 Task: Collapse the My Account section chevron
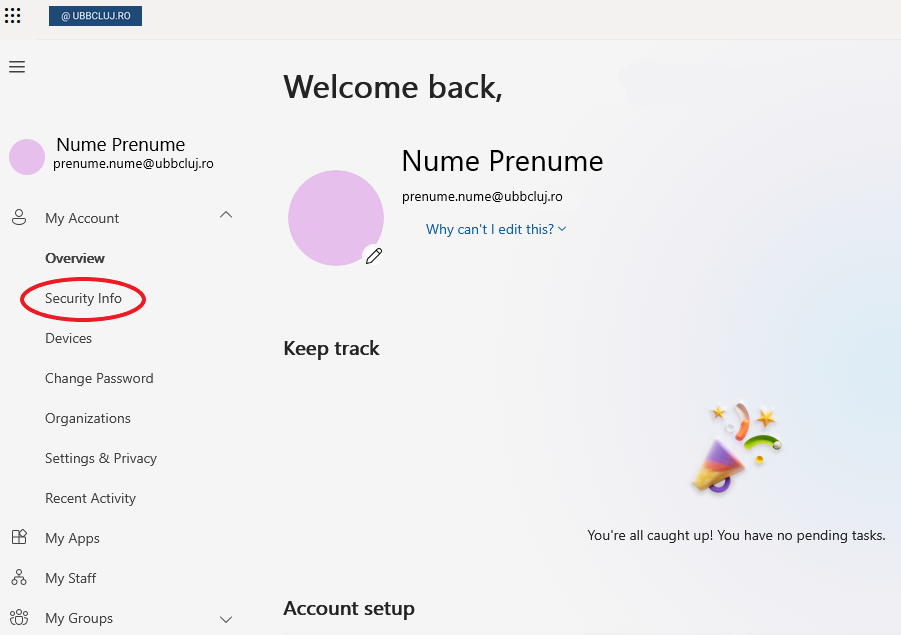(x=226, y=214)
